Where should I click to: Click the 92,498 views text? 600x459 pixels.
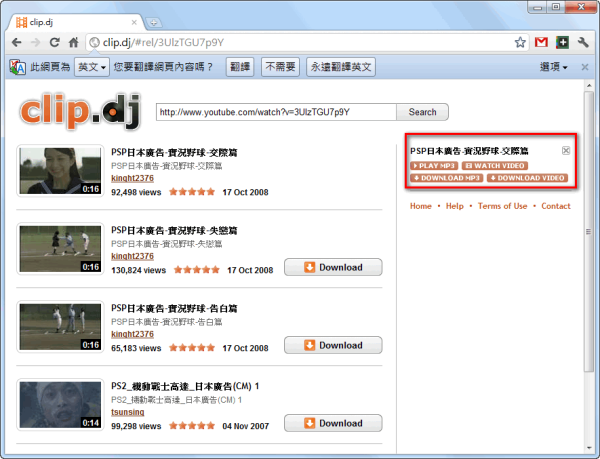point(136,192)
